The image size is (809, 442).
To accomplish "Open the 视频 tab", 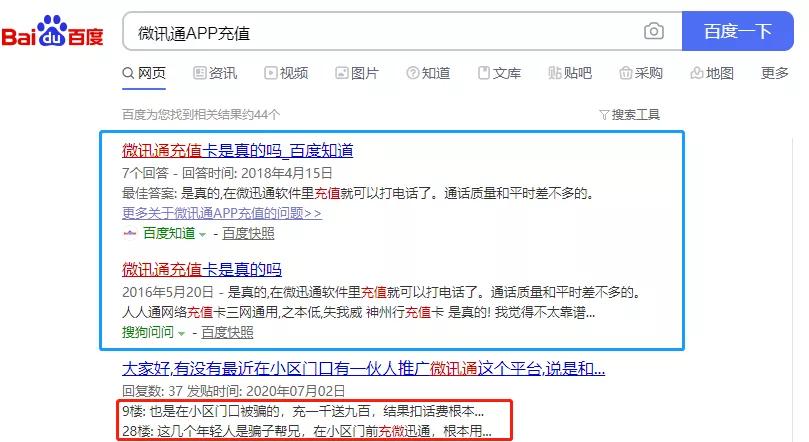I will (x=286, y=73).
